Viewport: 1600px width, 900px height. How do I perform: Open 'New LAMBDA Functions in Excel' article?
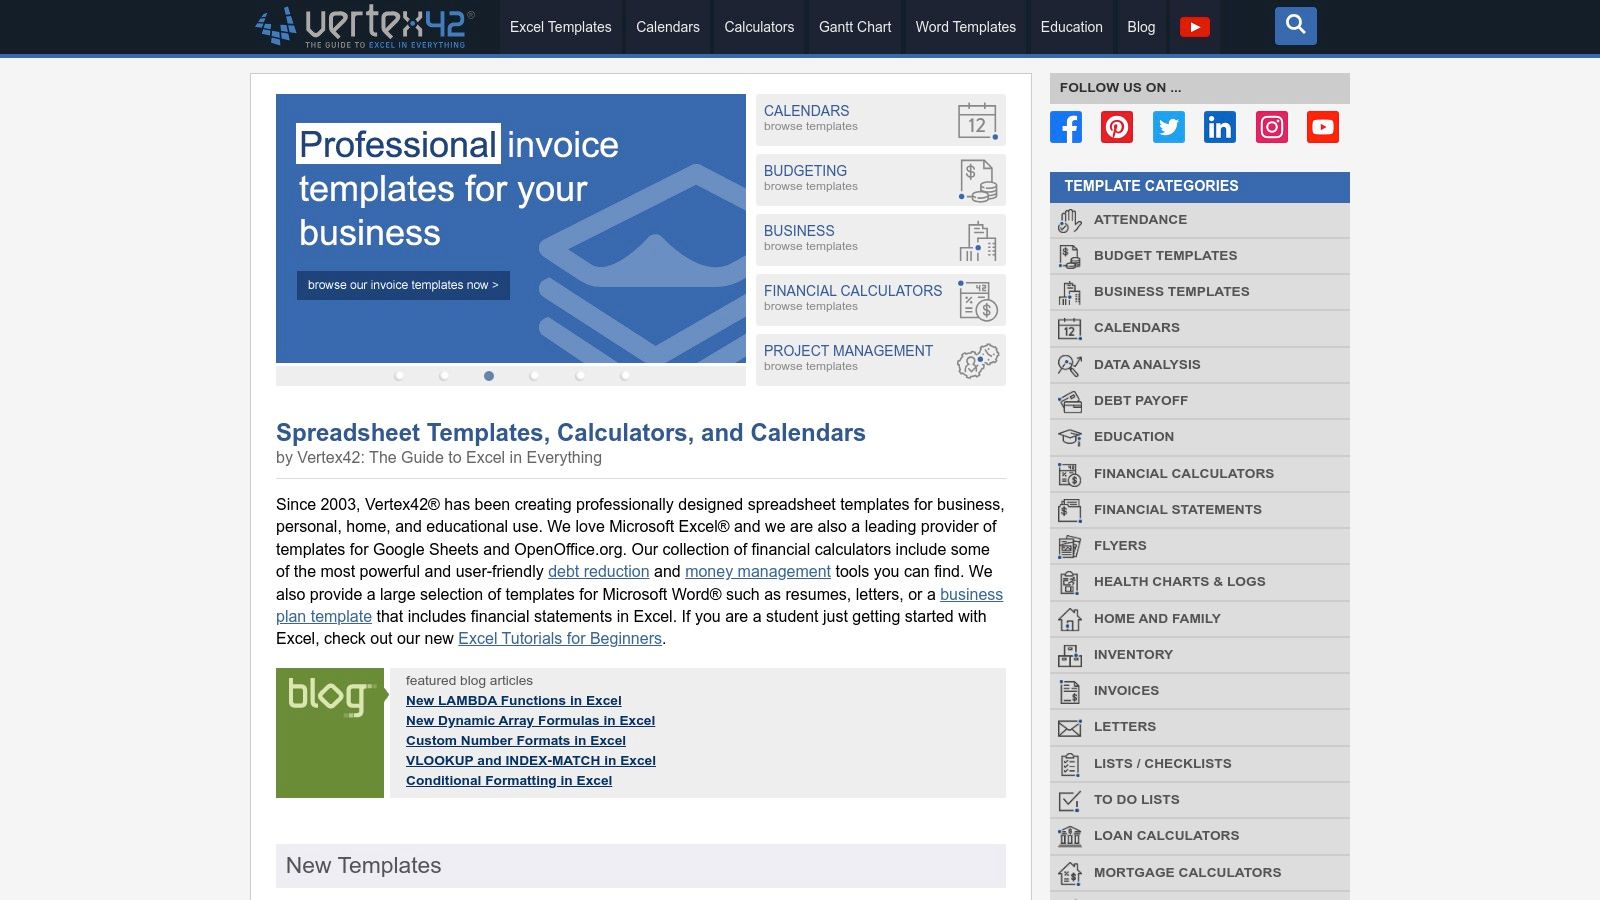[x=513, y=701]
